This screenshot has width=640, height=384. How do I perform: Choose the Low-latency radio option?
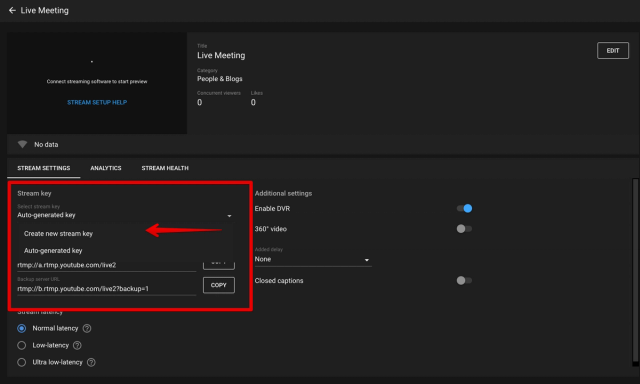22,345
